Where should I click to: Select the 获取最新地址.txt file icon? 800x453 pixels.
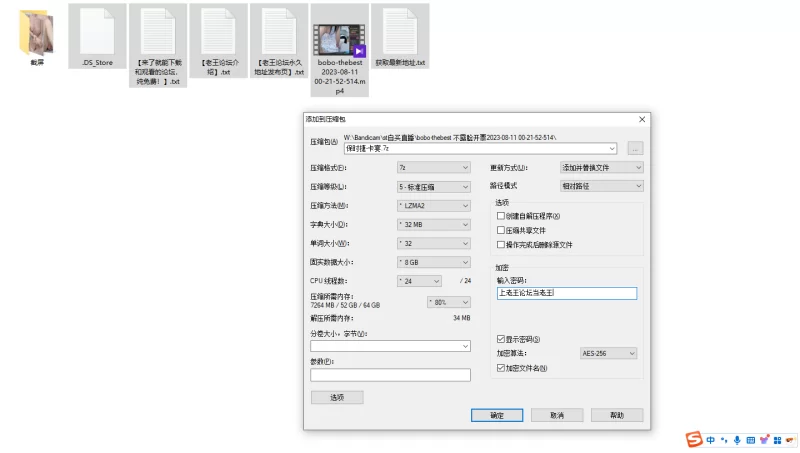point(399,33)
